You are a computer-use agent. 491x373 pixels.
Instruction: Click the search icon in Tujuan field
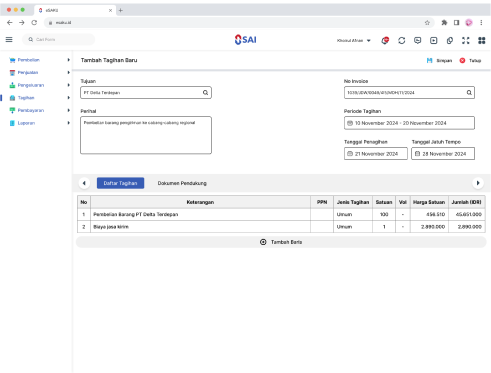(x=205, y=93)
